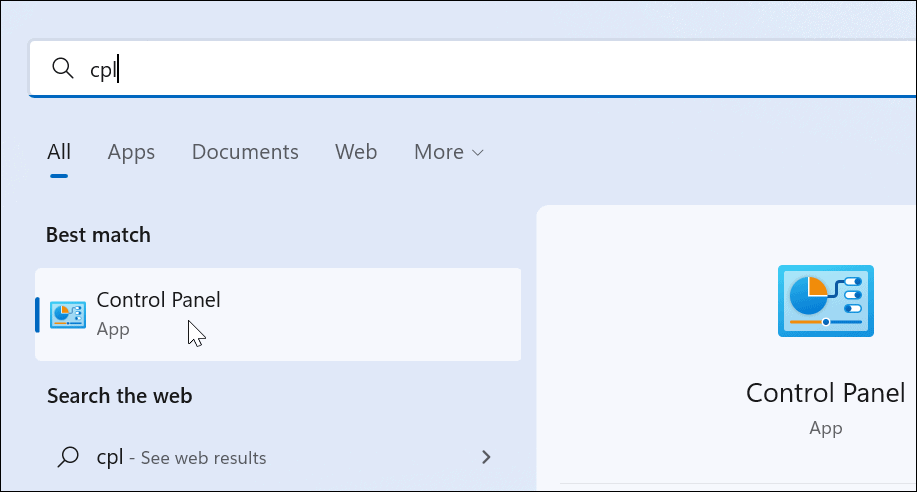
Task: Click the blue selection bar beside the Control Panel result
Action: (x=38, y=314)
